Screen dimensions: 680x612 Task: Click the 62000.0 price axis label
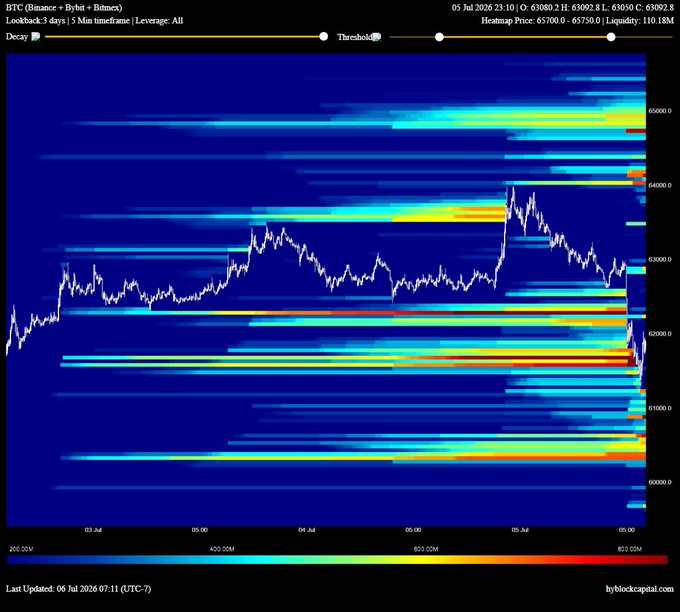click(x=660, y=334)
